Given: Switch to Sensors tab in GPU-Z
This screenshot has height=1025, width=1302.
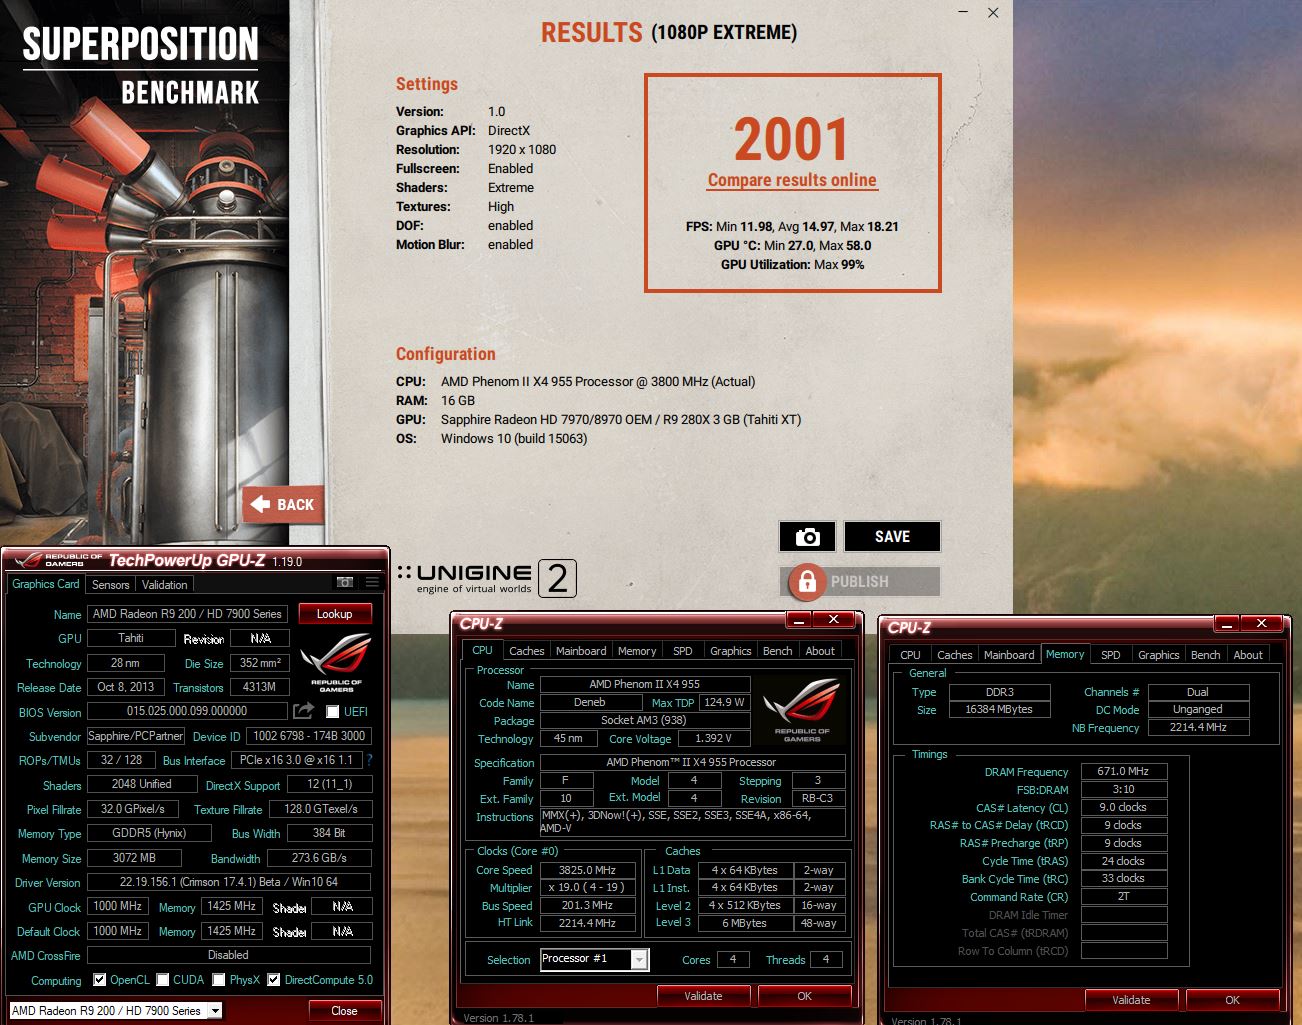Looking at the screenshot, I should 110,585.
